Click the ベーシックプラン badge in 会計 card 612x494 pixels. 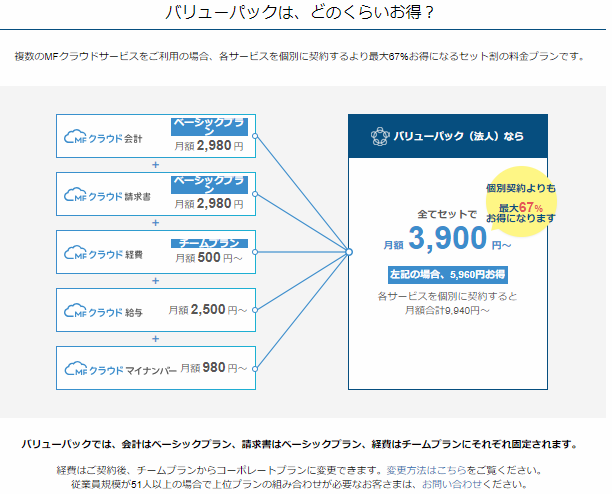coord(209,127)
